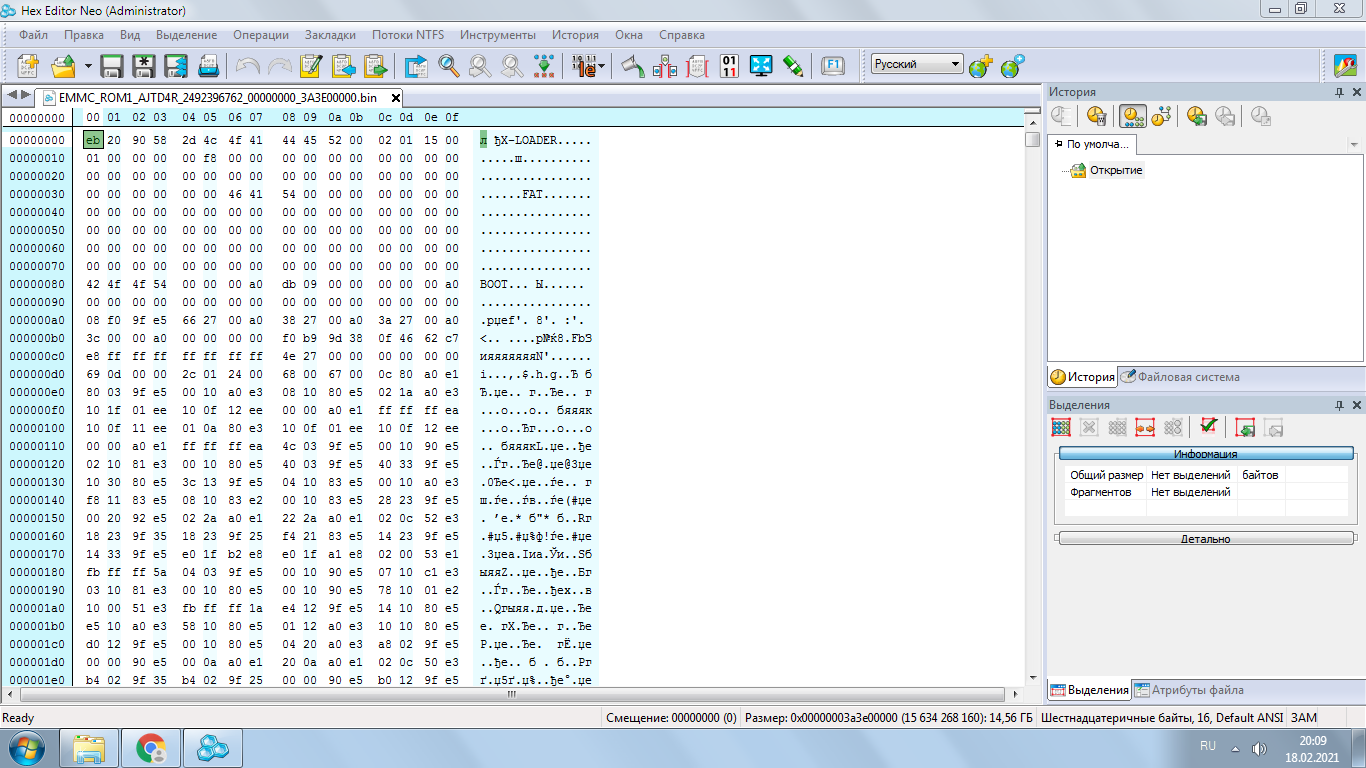Click the pattern fill dots icon
The height and width of the screenshot is (768, 1366).
coord(544,66)
